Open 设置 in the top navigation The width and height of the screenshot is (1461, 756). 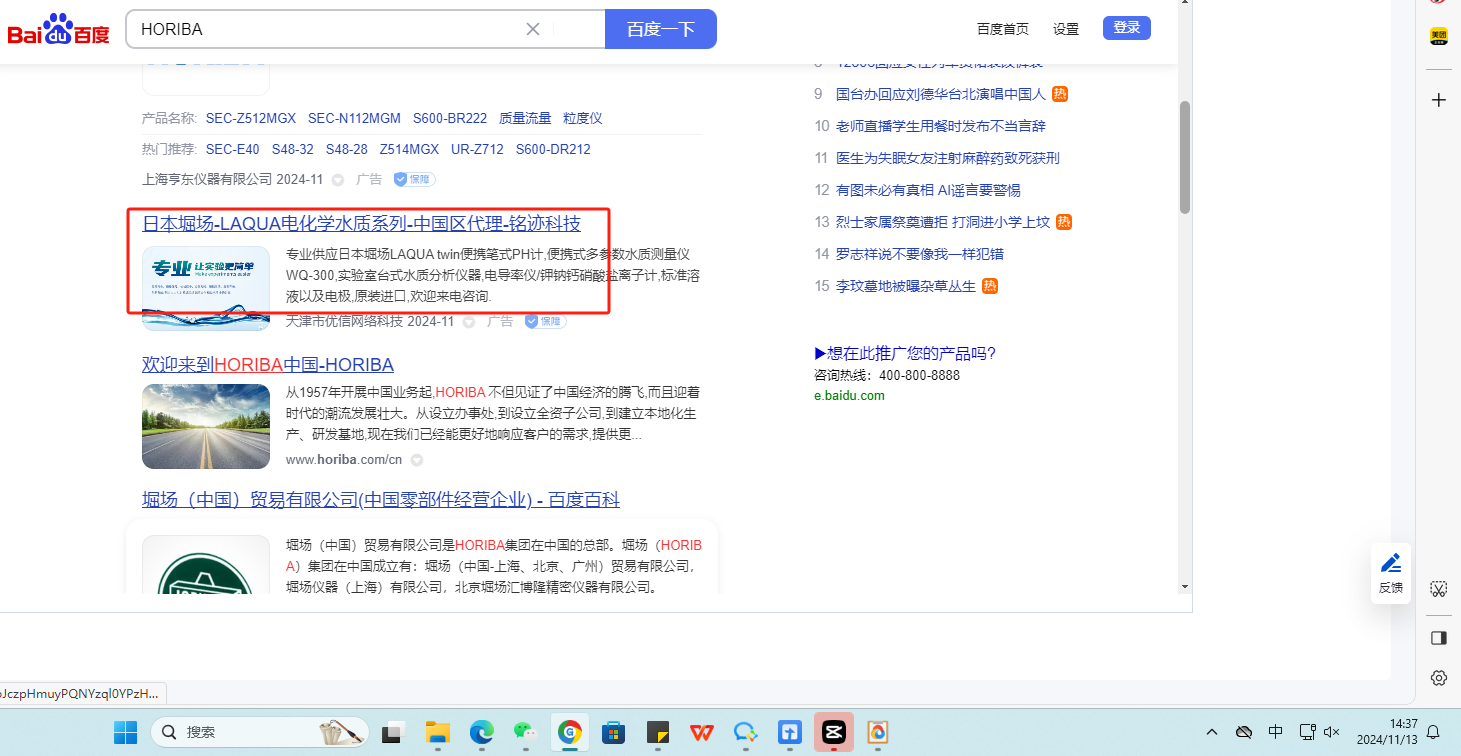coord(1066,29)
